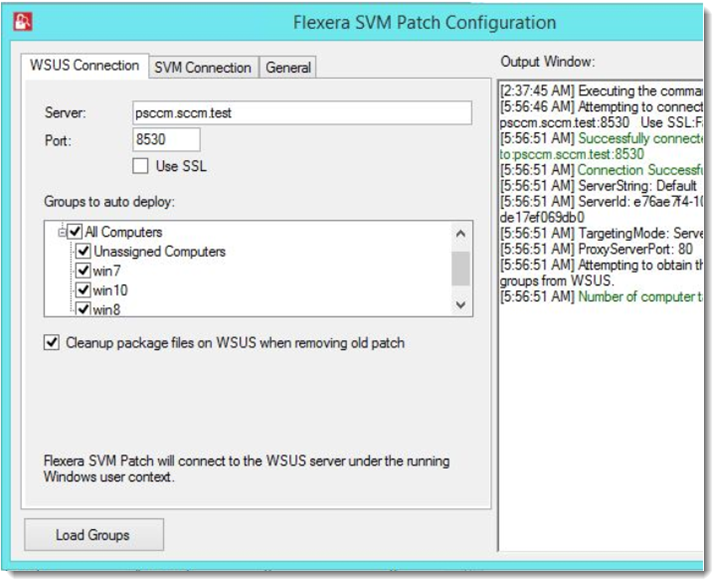Toggle Cleanup package files on WSUS checkbox

[51, 343]
